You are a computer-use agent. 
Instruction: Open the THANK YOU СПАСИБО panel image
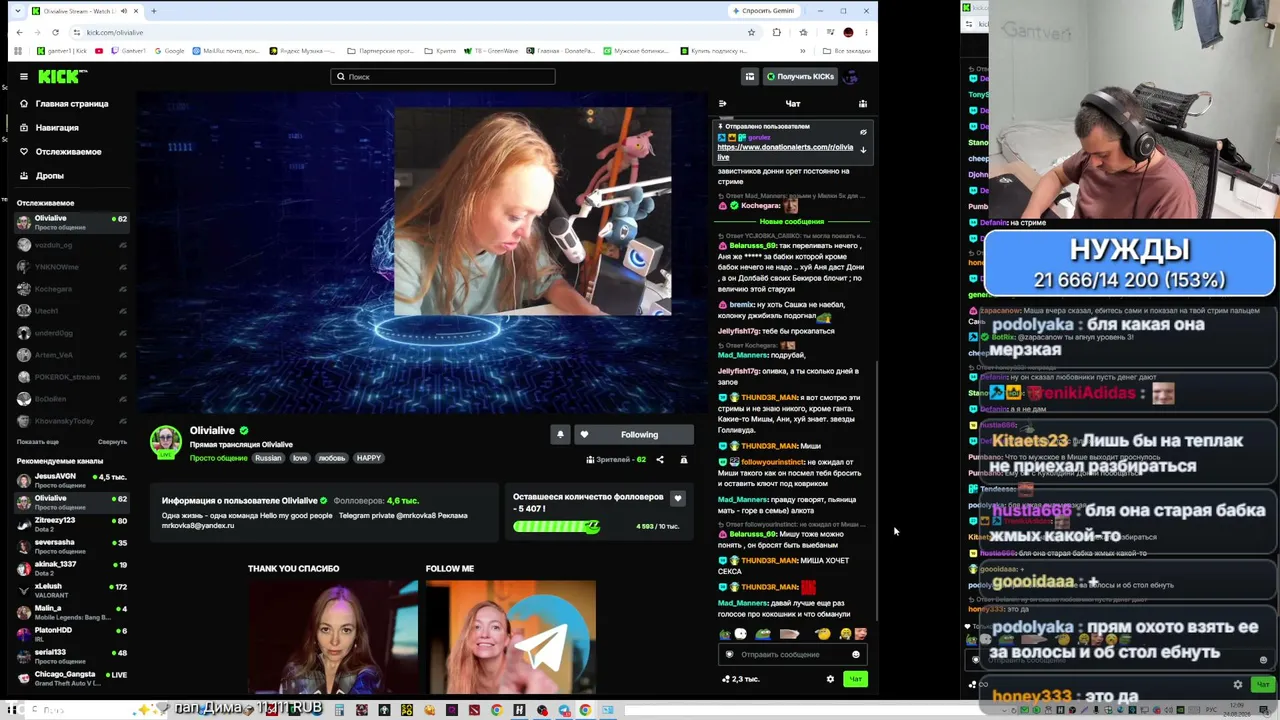point(333,637)
